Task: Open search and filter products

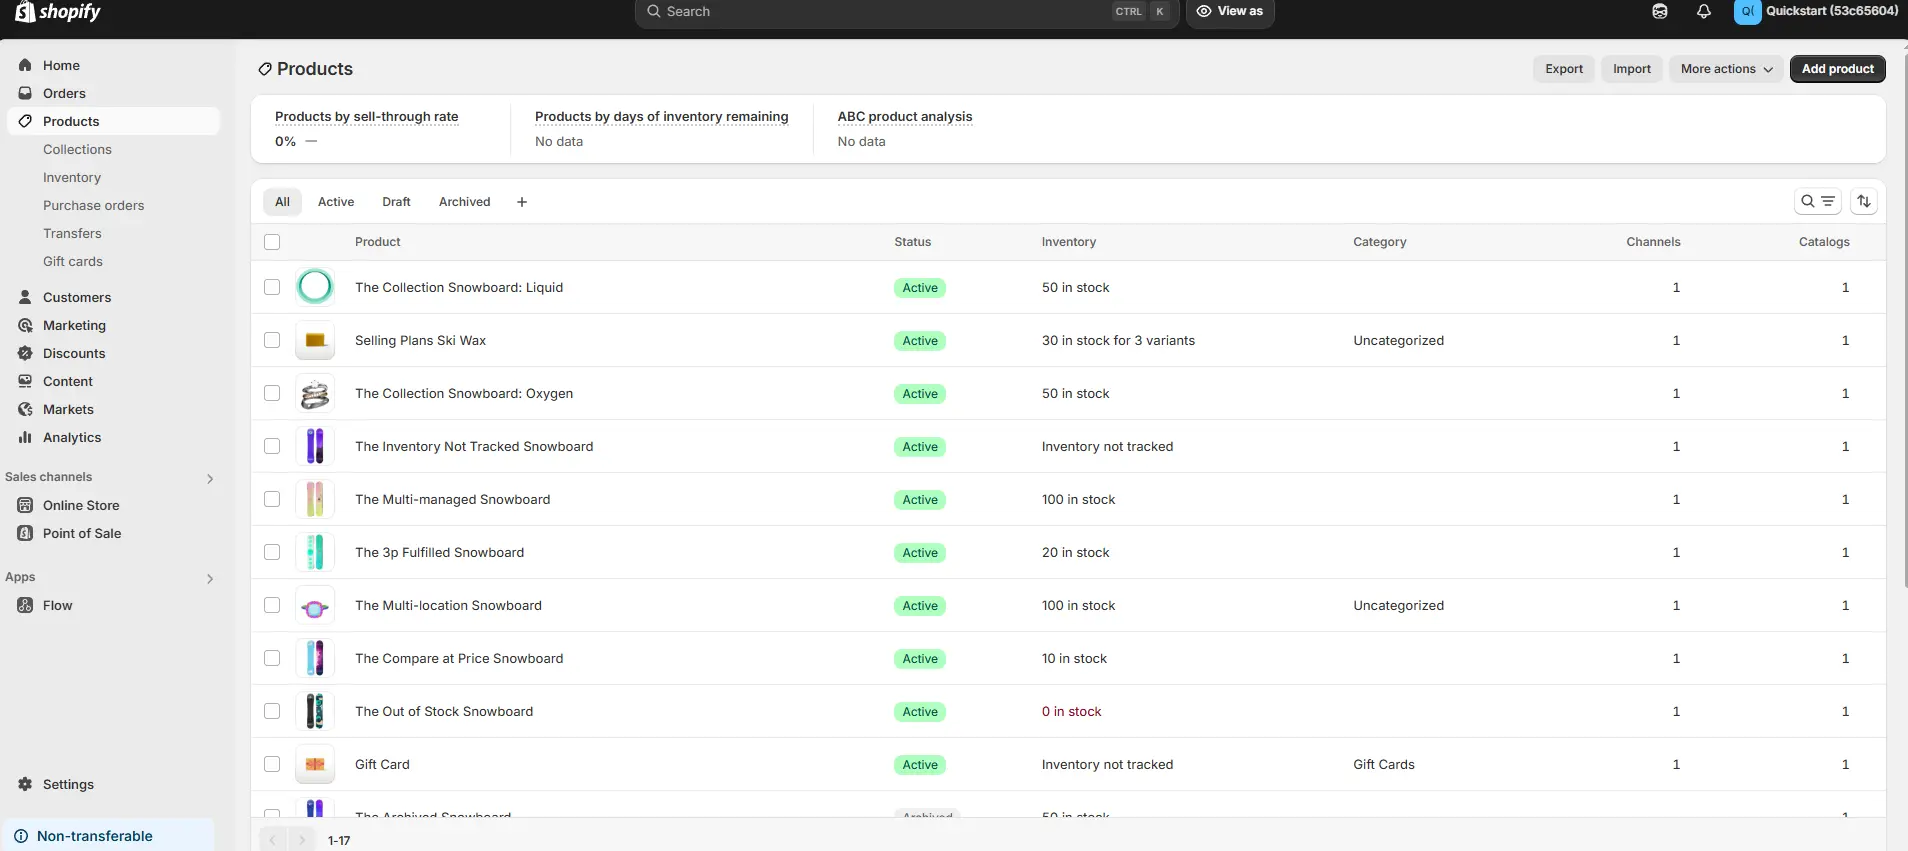Action: point(1817,201)
